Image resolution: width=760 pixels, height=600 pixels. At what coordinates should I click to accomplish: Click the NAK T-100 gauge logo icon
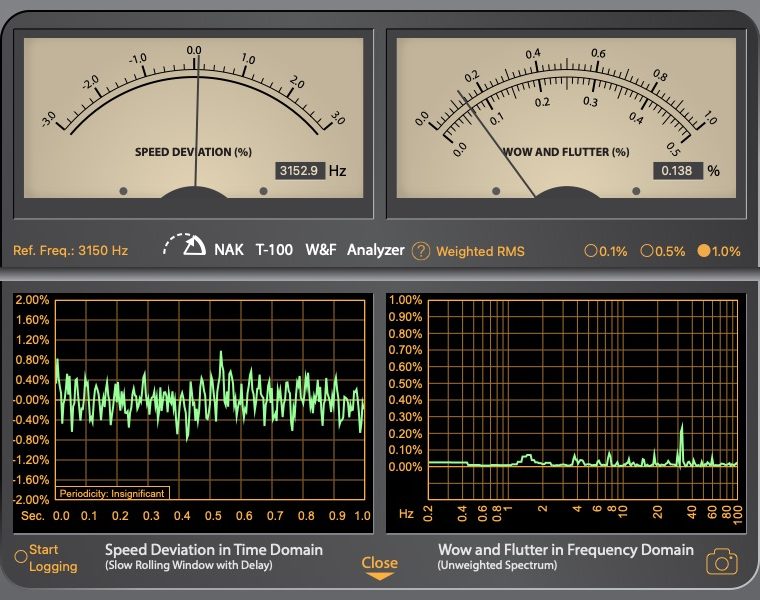coord(185,245)
